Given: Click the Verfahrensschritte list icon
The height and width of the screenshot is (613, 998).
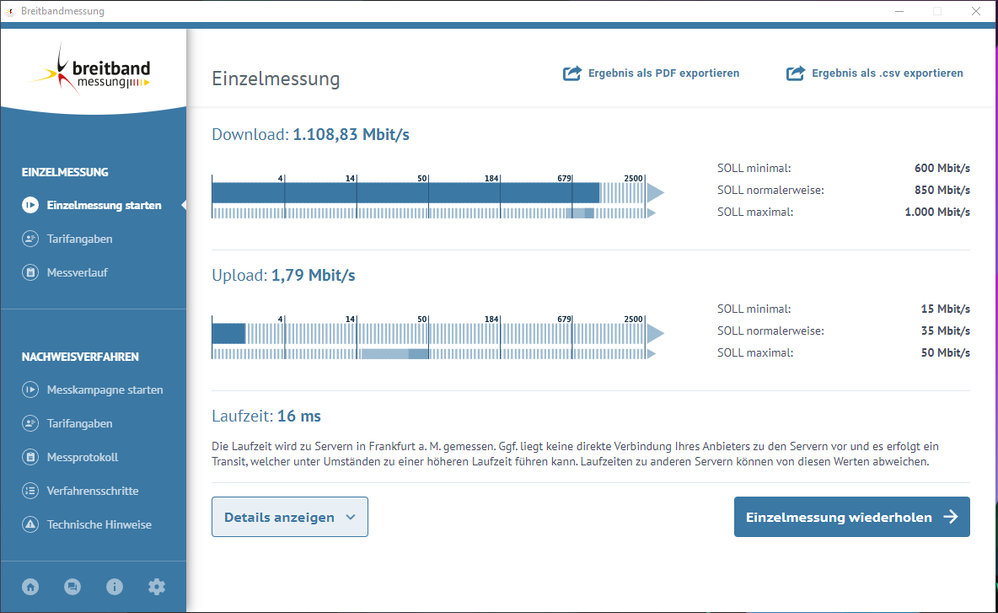Looking at the screenshot, I should (30, 491).
